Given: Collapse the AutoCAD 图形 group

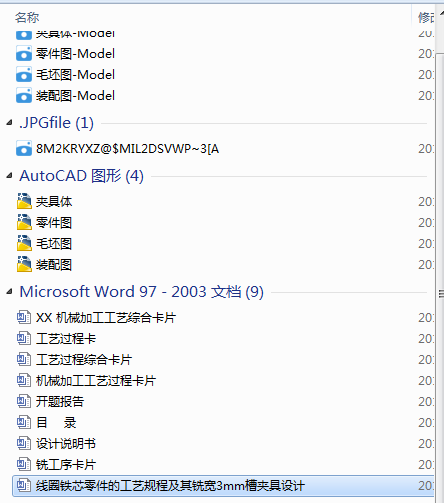Looking at the screenshot, I should coord(9,176).
